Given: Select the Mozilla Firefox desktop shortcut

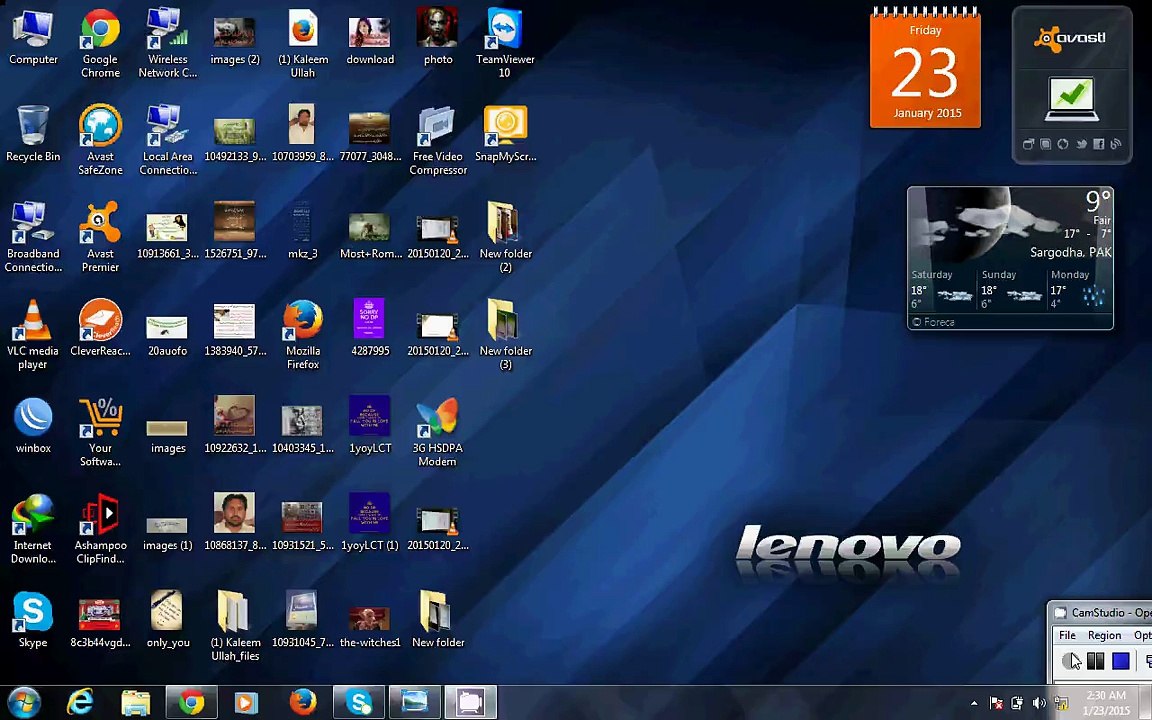Looking at the screenshot, I should 303,334.
